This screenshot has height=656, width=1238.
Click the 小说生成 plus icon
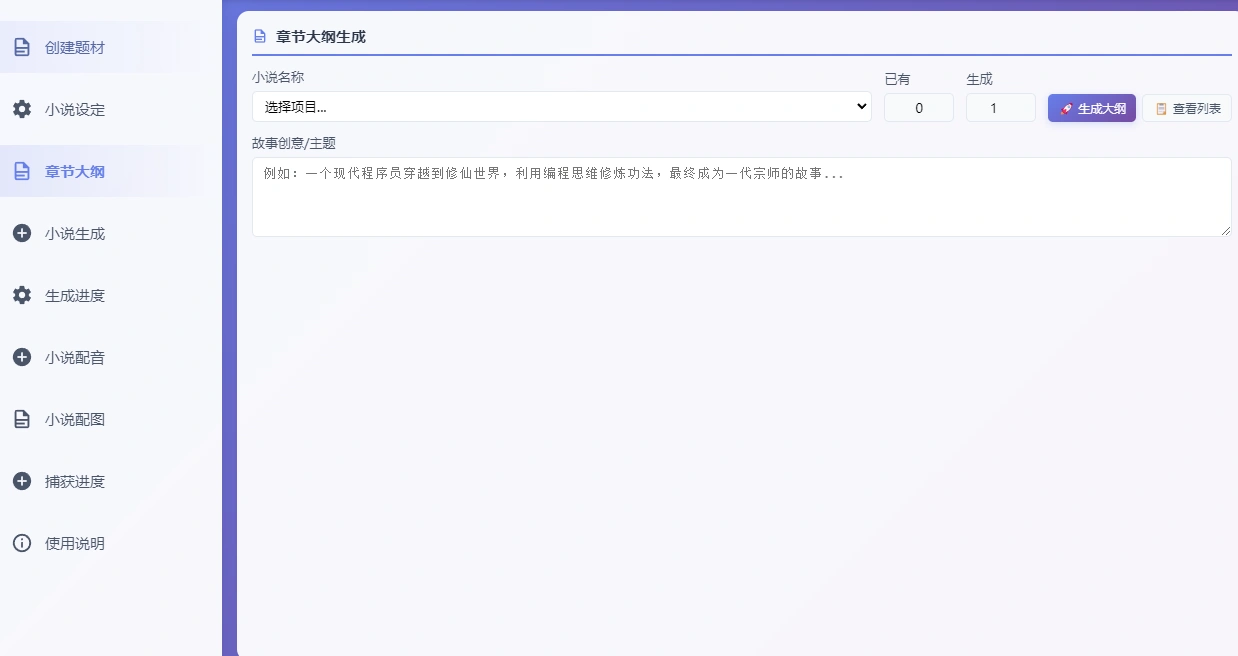click(x=22, y=233)
